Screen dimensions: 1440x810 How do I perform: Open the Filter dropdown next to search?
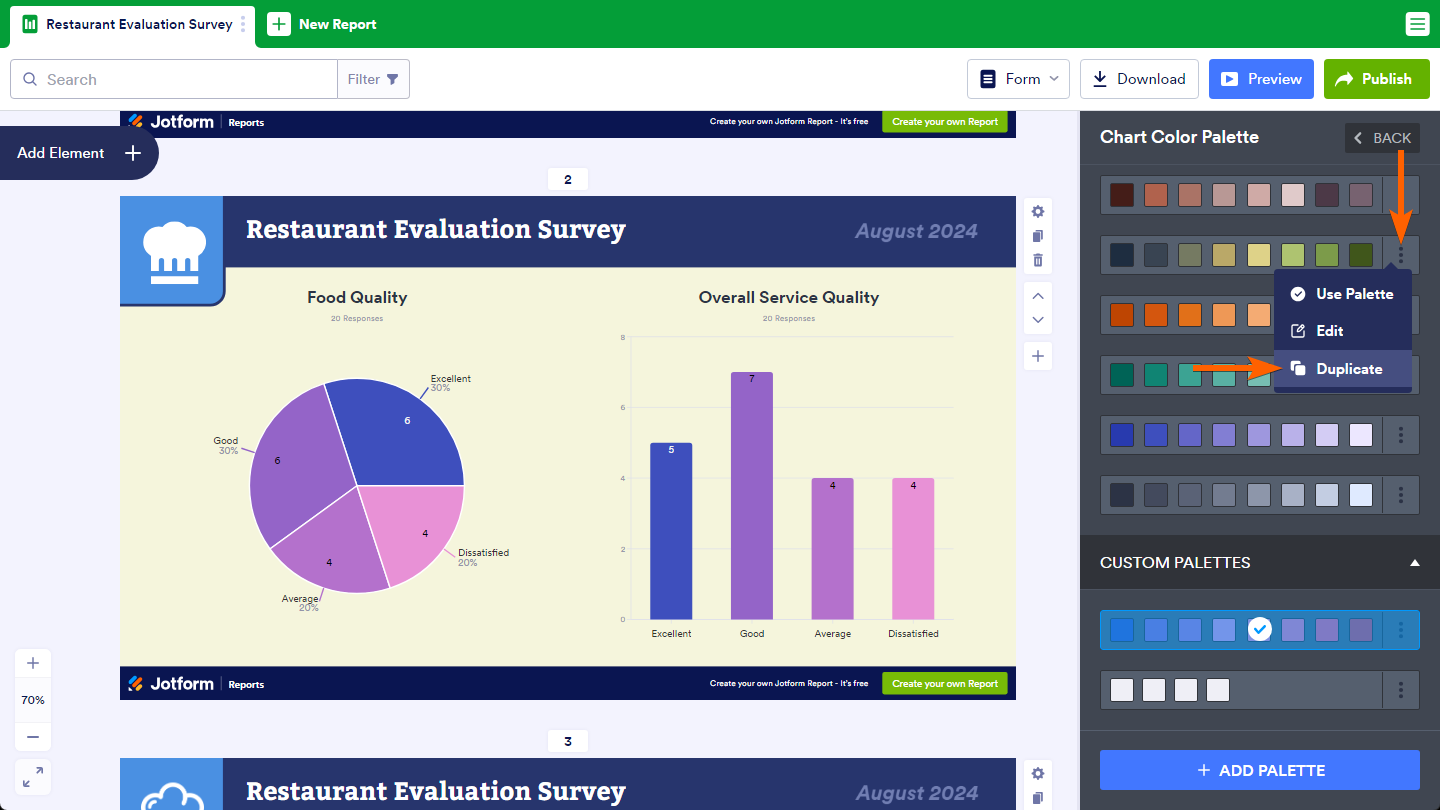[373, 79]
